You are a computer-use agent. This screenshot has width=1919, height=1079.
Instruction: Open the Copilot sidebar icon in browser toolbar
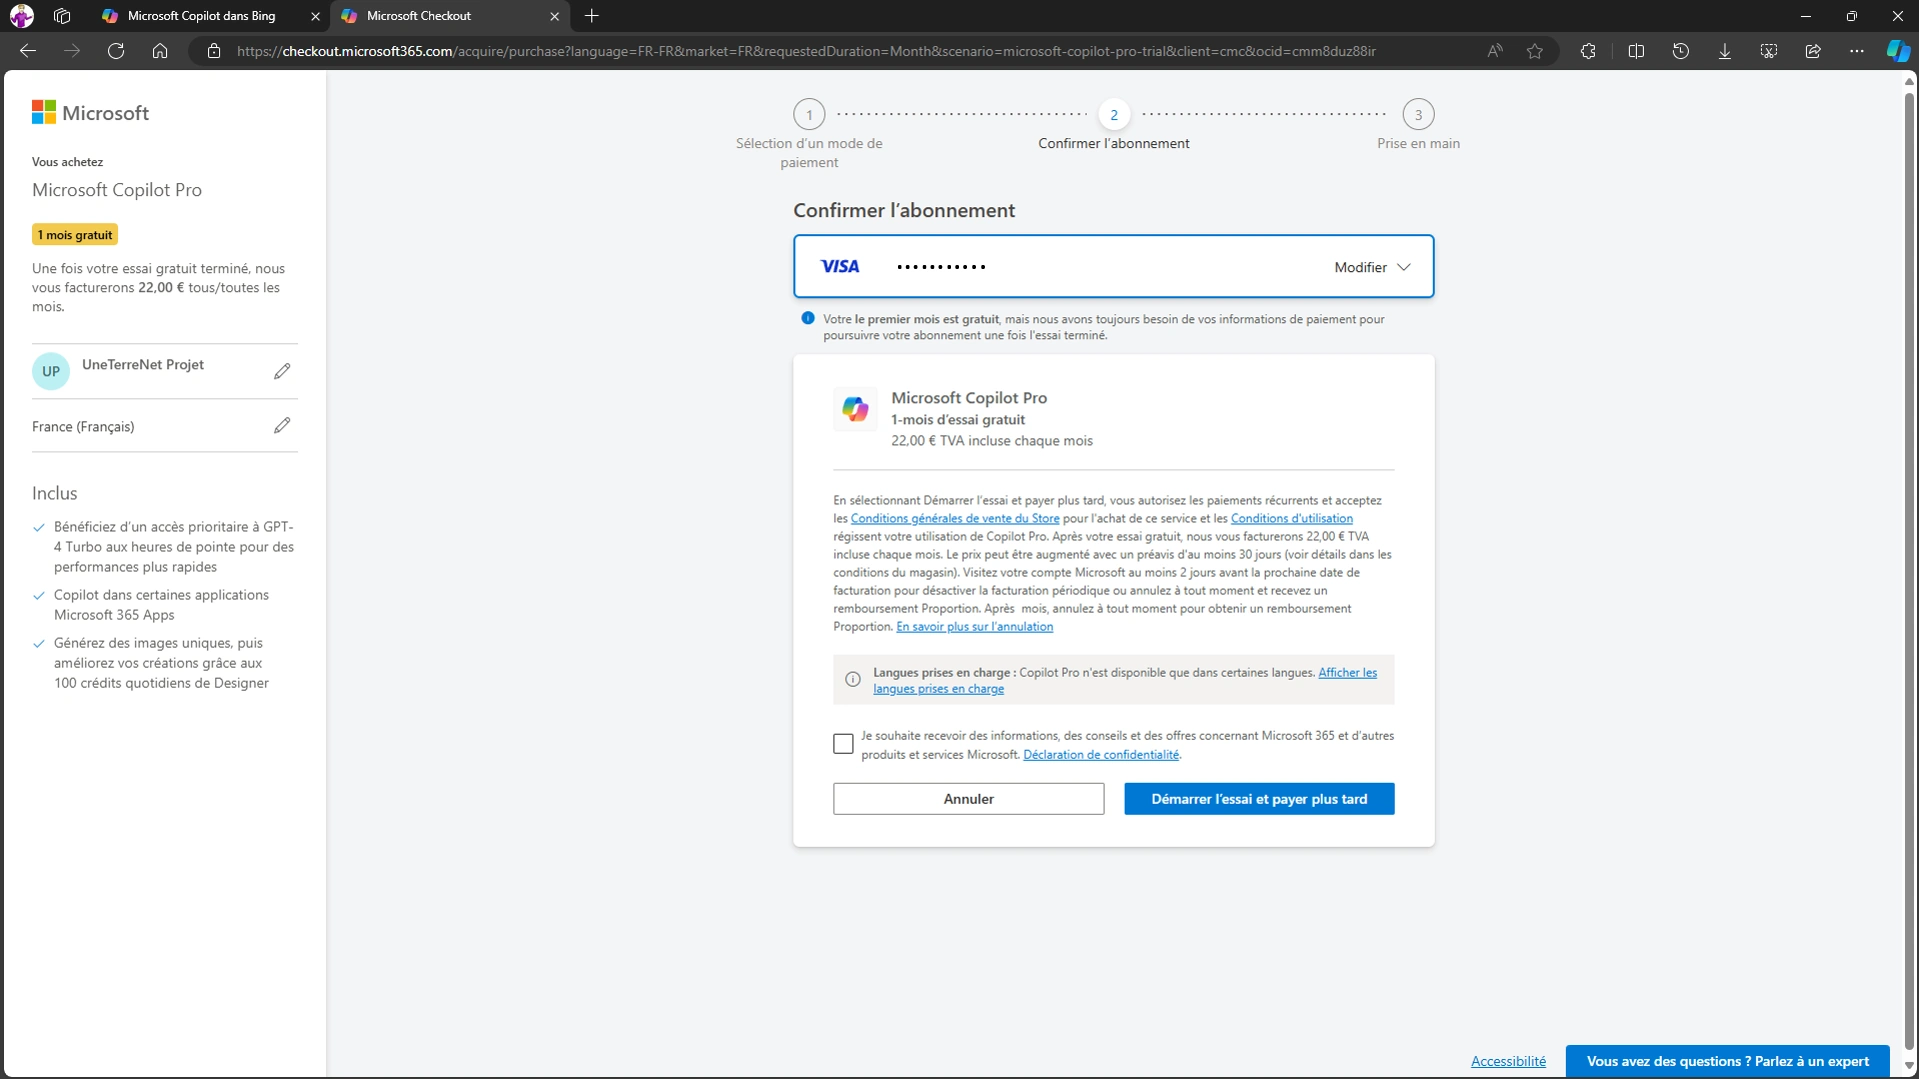coord(1897,51)
